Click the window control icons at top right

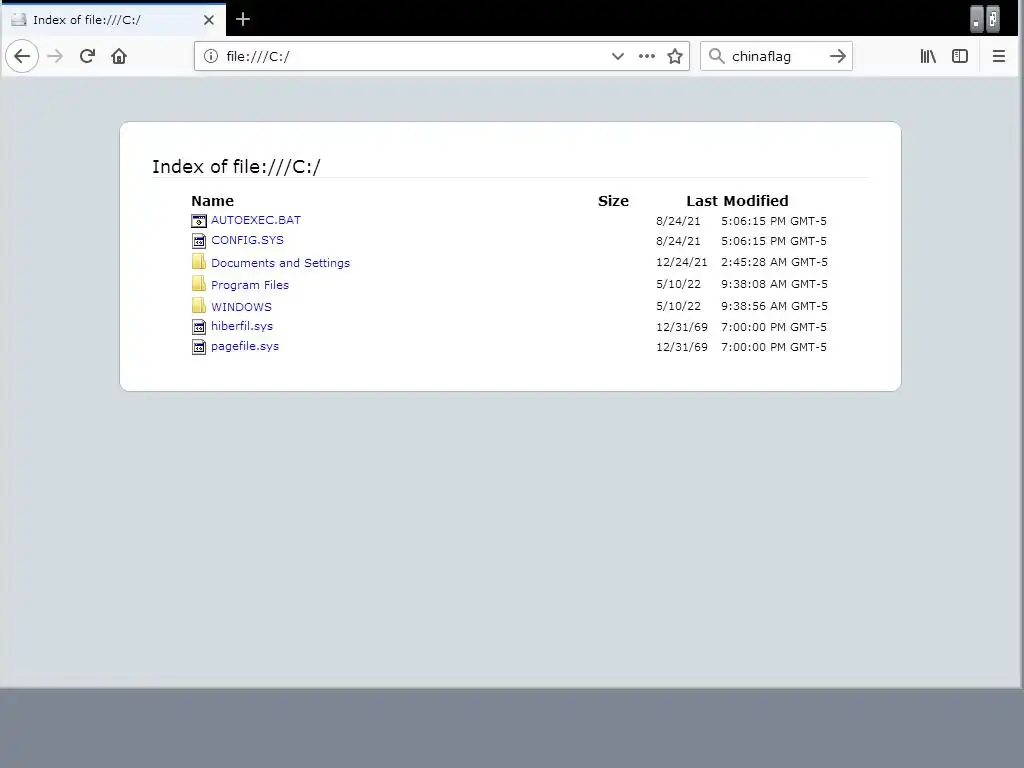[985, 20]
